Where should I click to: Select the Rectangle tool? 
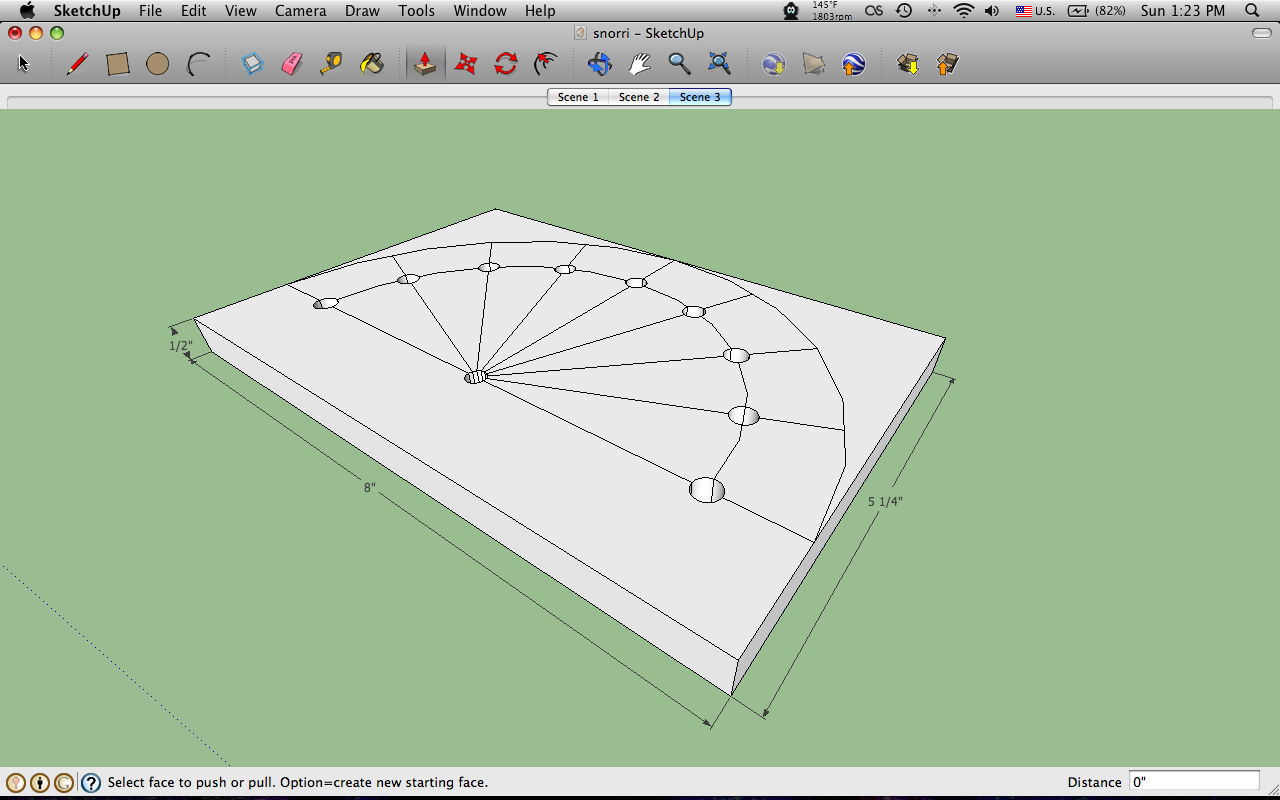118,64
